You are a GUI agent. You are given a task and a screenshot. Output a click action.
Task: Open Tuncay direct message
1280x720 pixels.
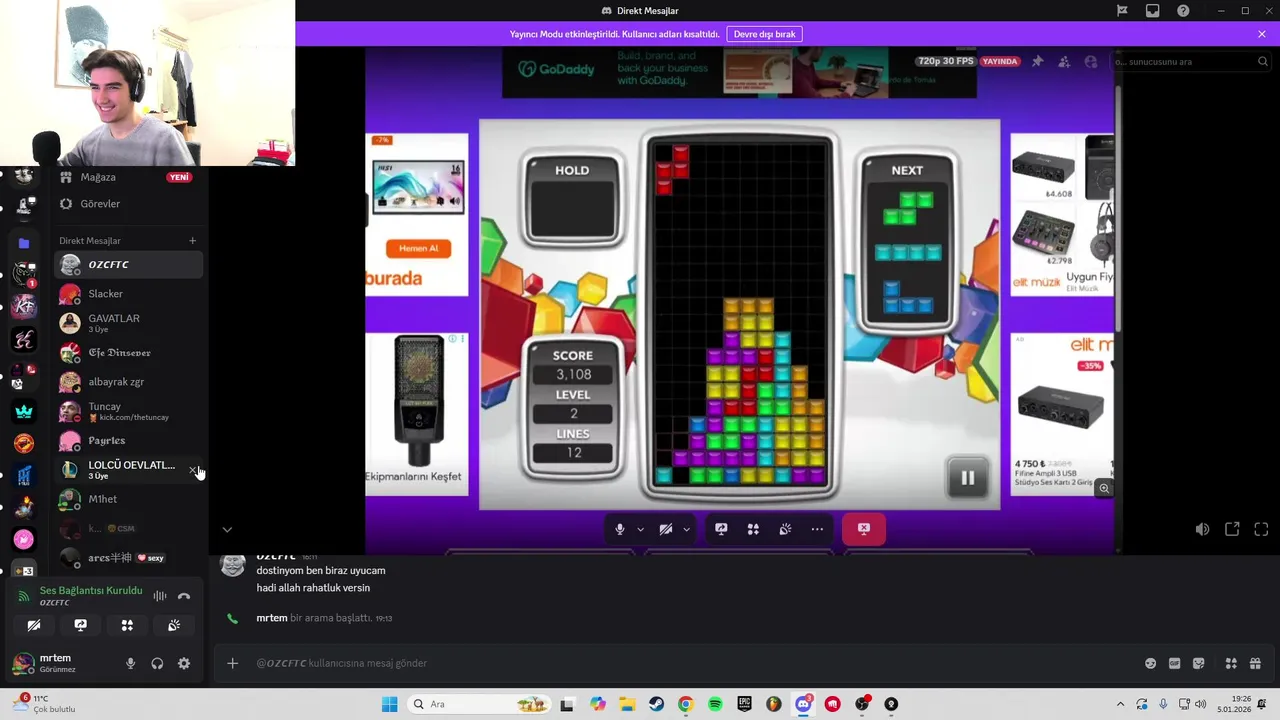(128, 411)
